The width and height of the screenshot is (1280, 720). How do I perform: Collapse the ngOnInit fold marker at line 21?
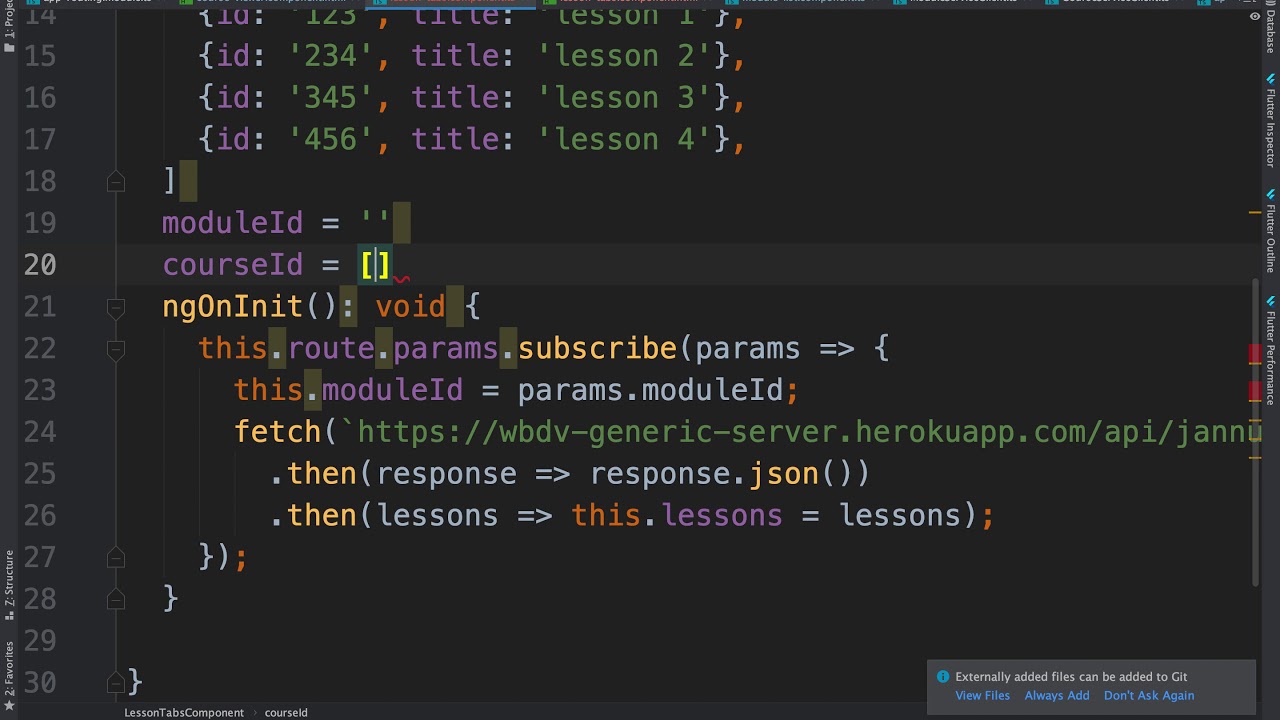pyautogui.click(x=116, y=307)
